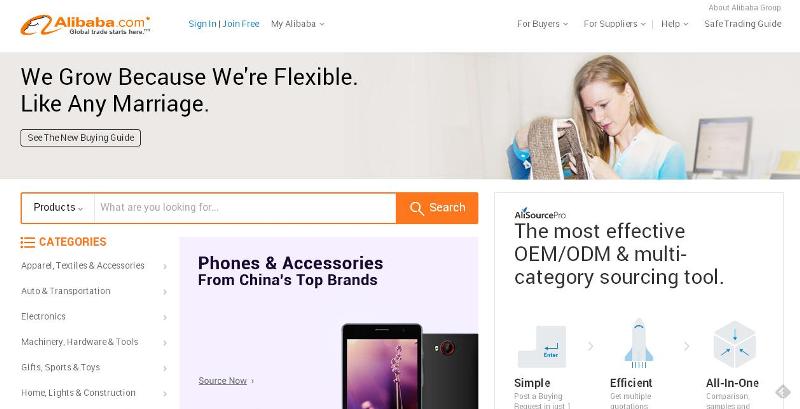Viewport: 800px width, 409px height.
Task: Click the magnifier icon in Search button
Action: tap(416, 208)
